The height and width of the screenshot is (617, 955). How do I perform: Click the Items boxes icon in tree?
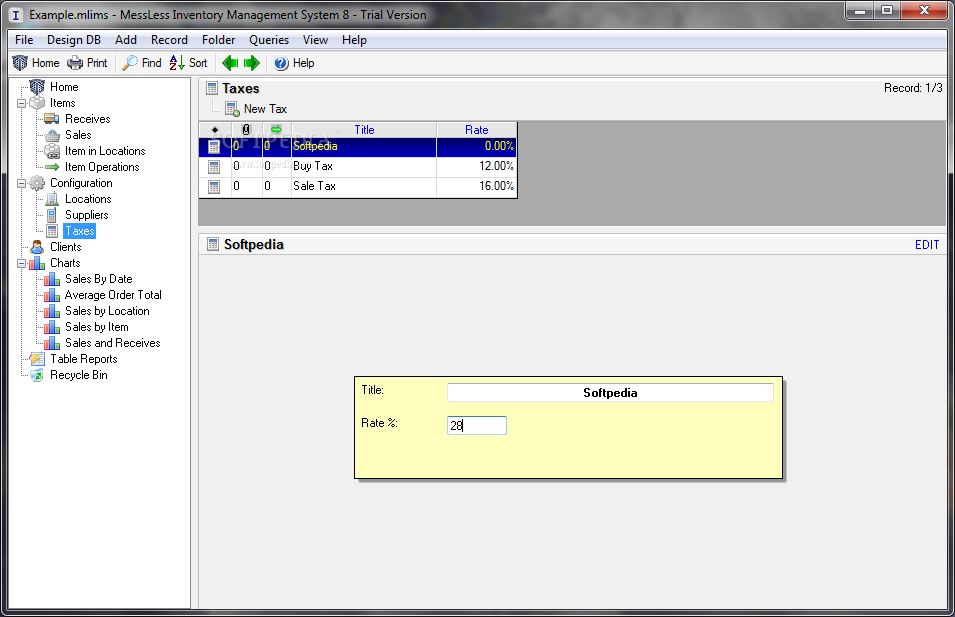click(x=37, y=103)
